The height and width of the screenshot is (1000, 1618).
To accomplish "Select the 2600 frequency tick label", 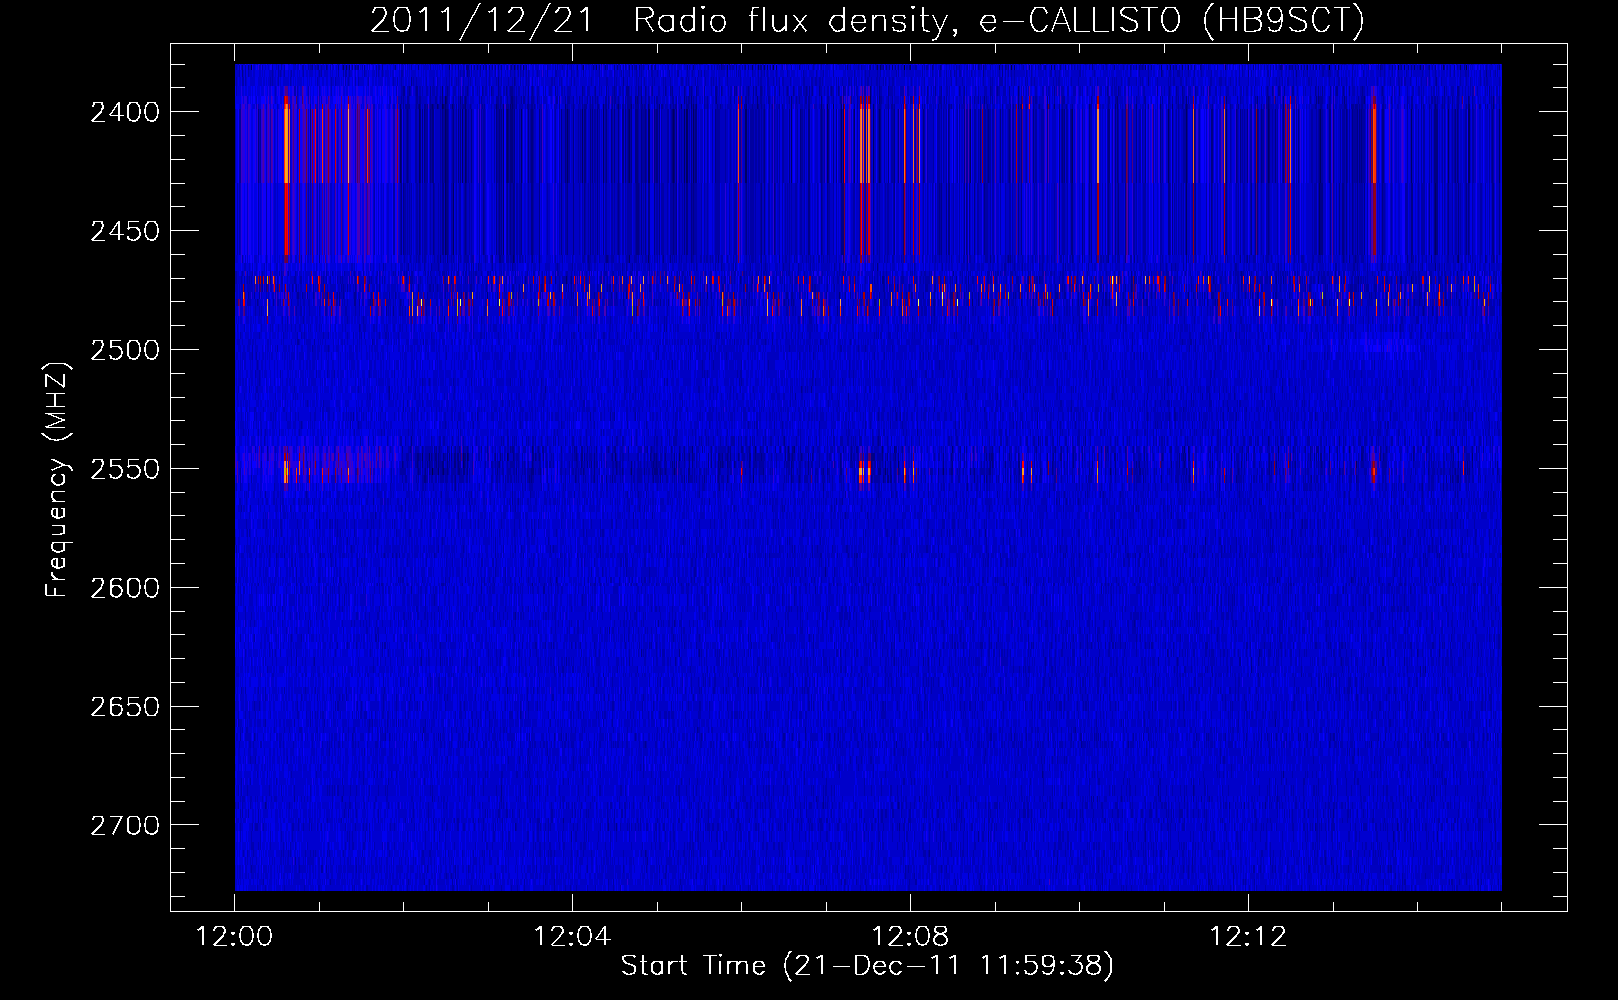I will (125, 588).
